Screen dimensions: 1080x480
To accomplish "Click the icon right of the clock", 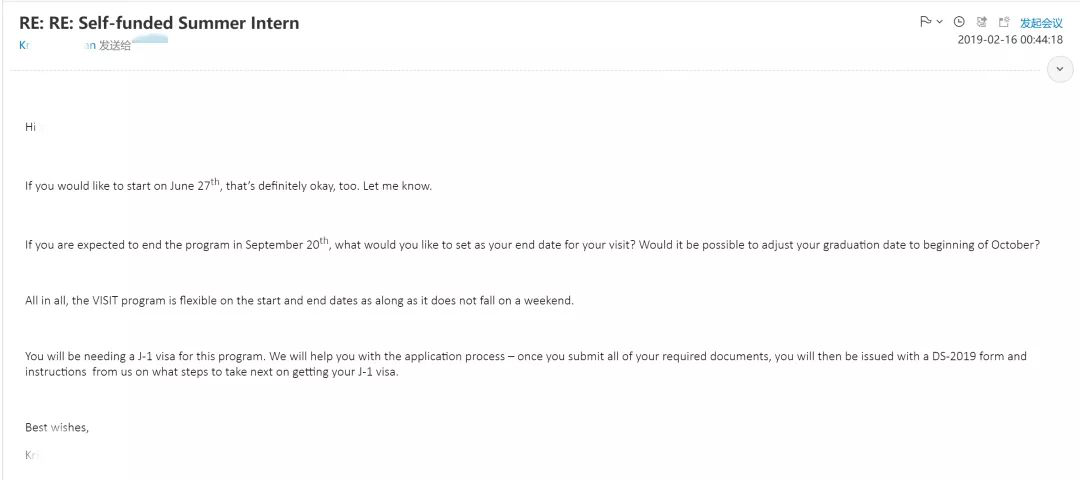I will [x=982, y=22].
